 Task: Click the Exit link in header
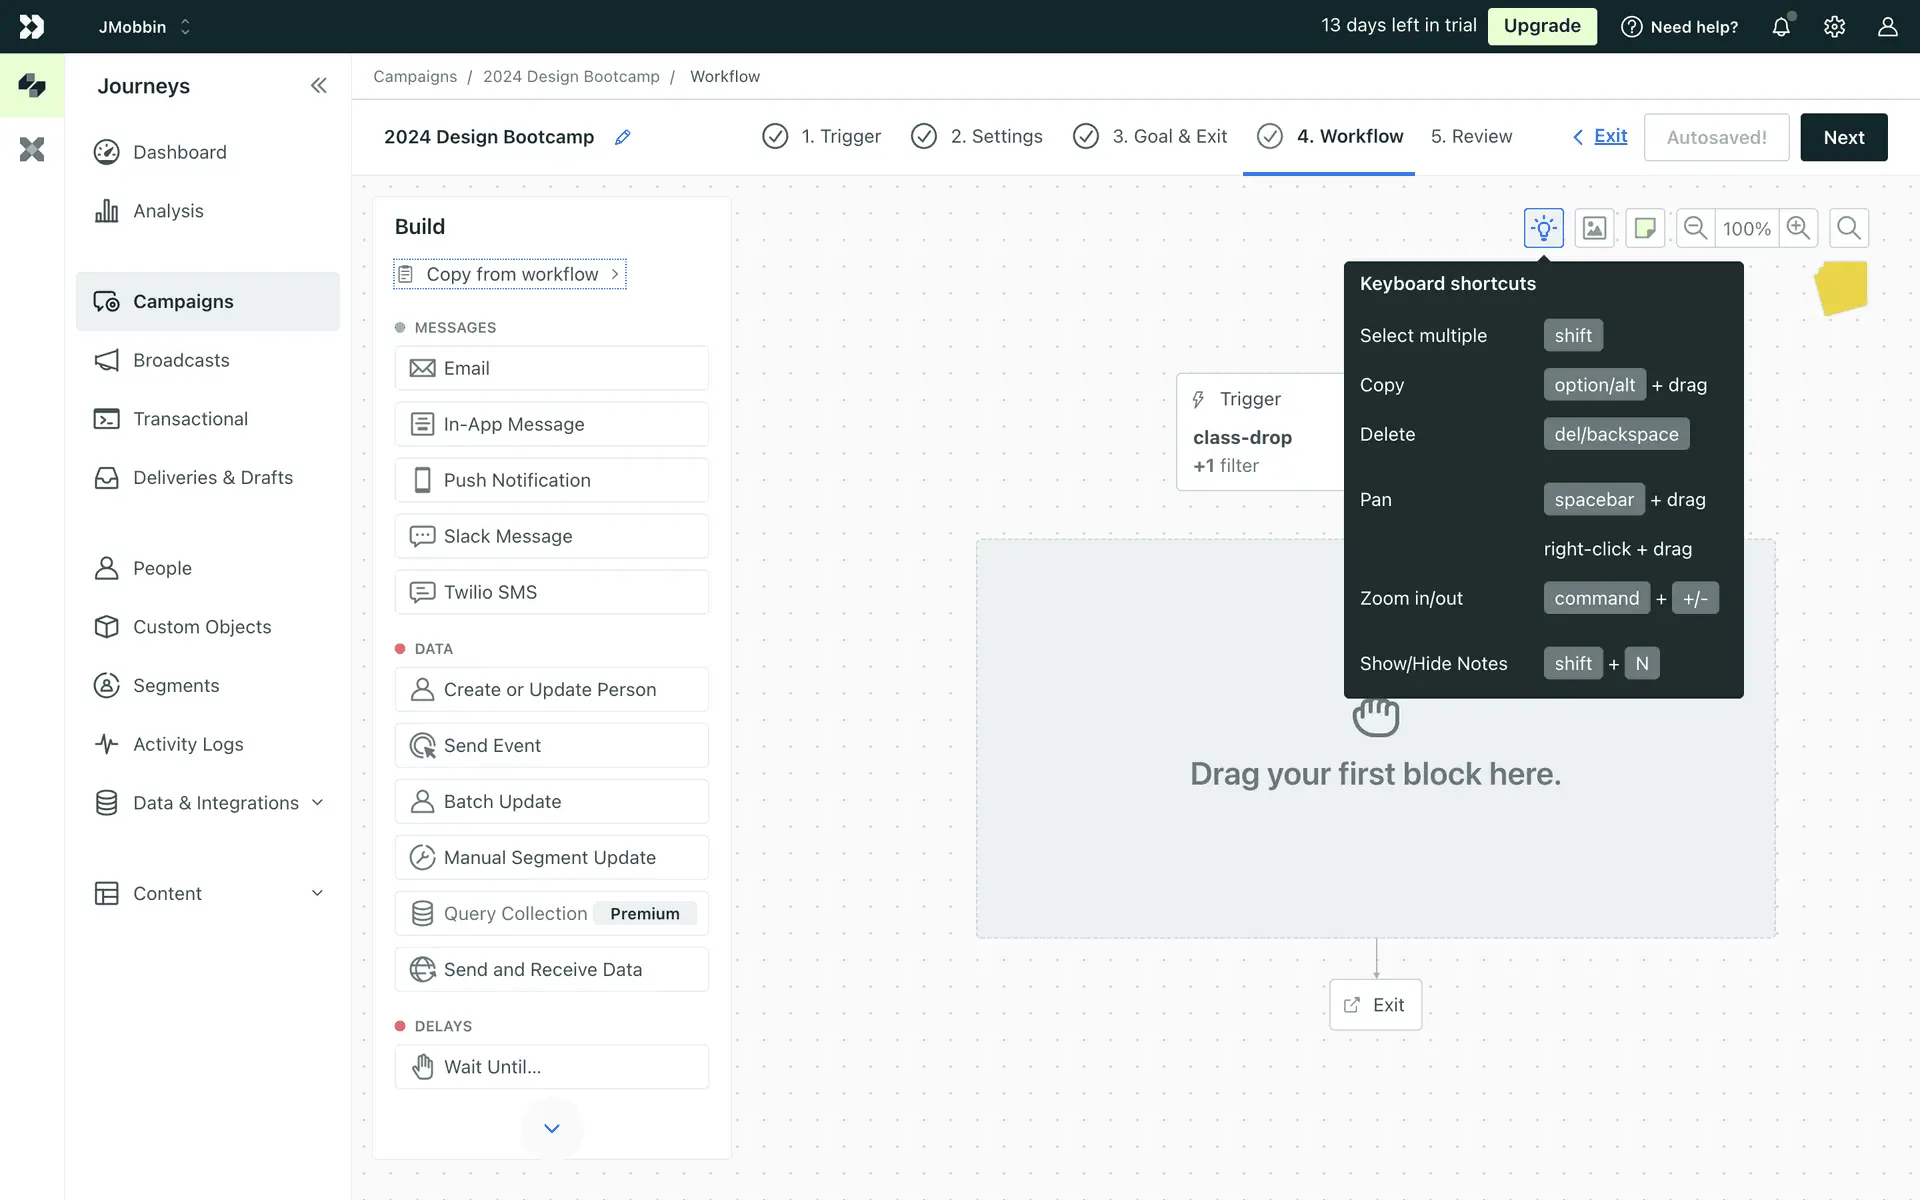pyautogui.click(x=1609, y=136)
